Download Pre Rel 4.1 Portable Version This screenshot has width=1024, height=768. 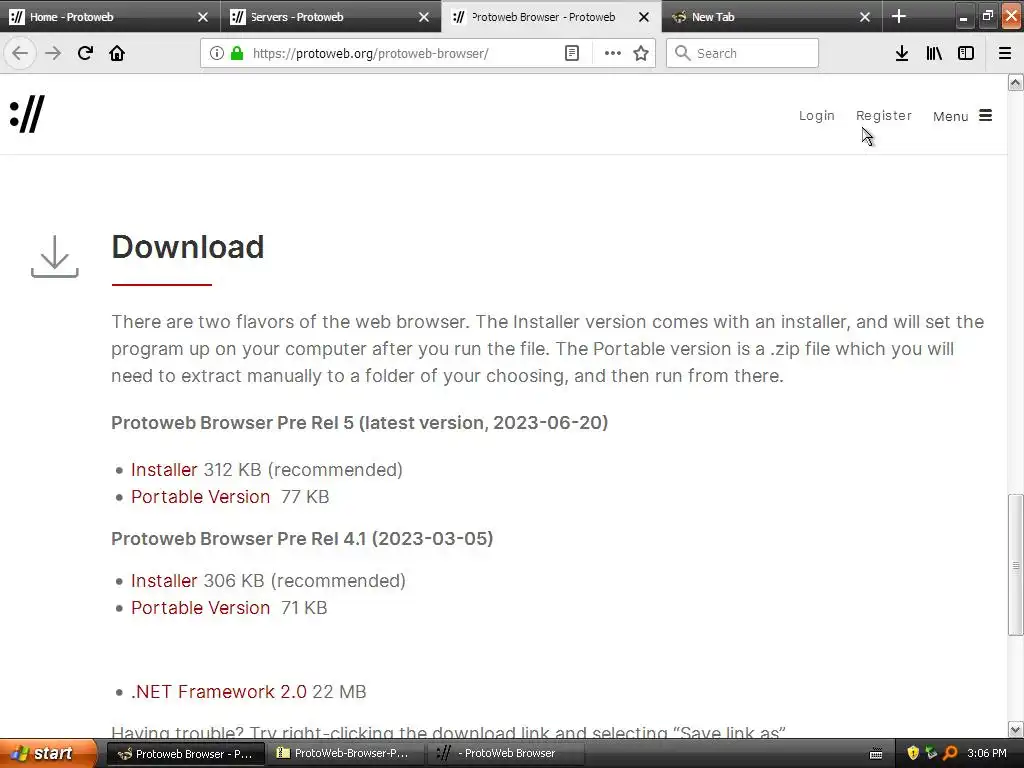(200, 608)
